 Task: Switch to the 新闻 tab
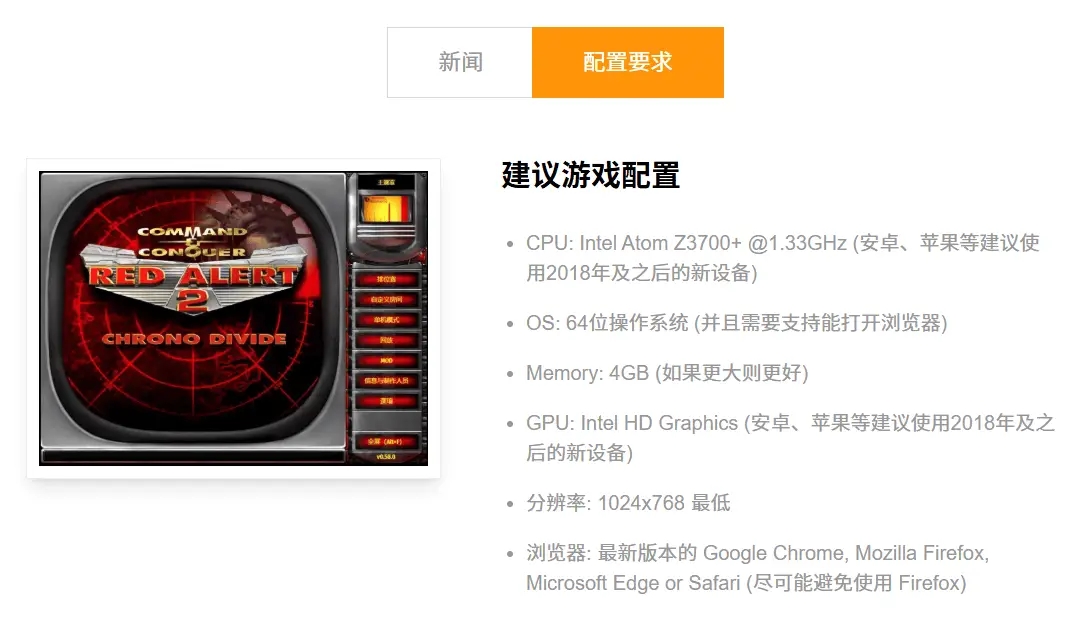click(x=459, y=62)
